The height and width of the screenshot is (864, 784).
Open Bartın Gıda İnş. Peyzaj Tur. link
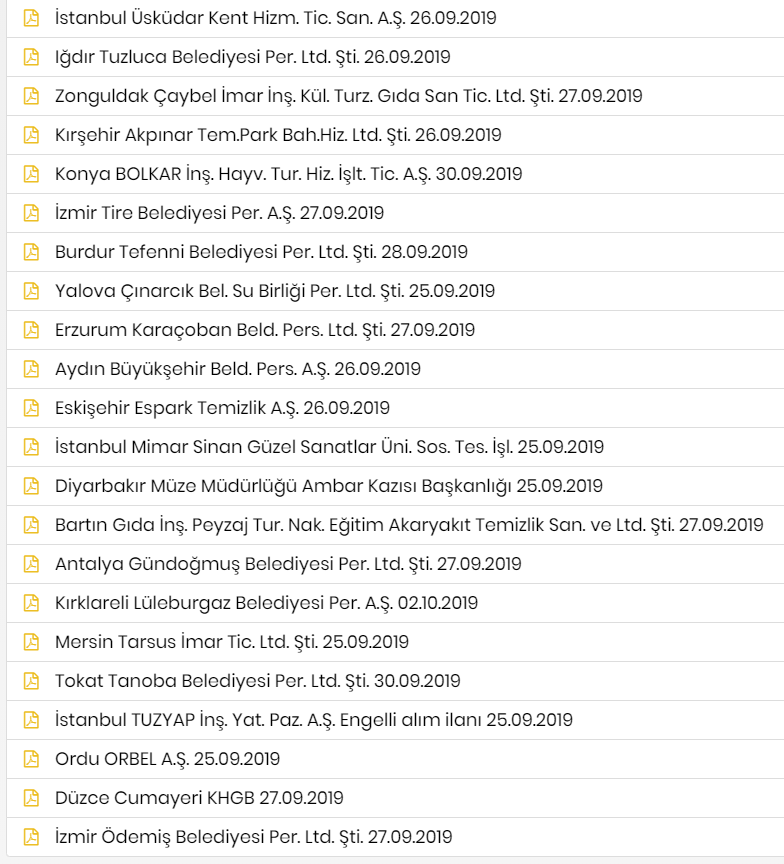pyautogui.click(x=409, y=525)
